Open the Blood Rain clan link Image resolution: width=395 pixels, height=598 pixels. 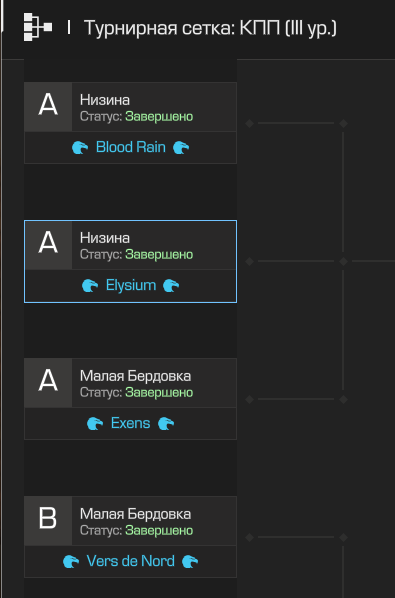pyautogui.click(x=131, y=147)
